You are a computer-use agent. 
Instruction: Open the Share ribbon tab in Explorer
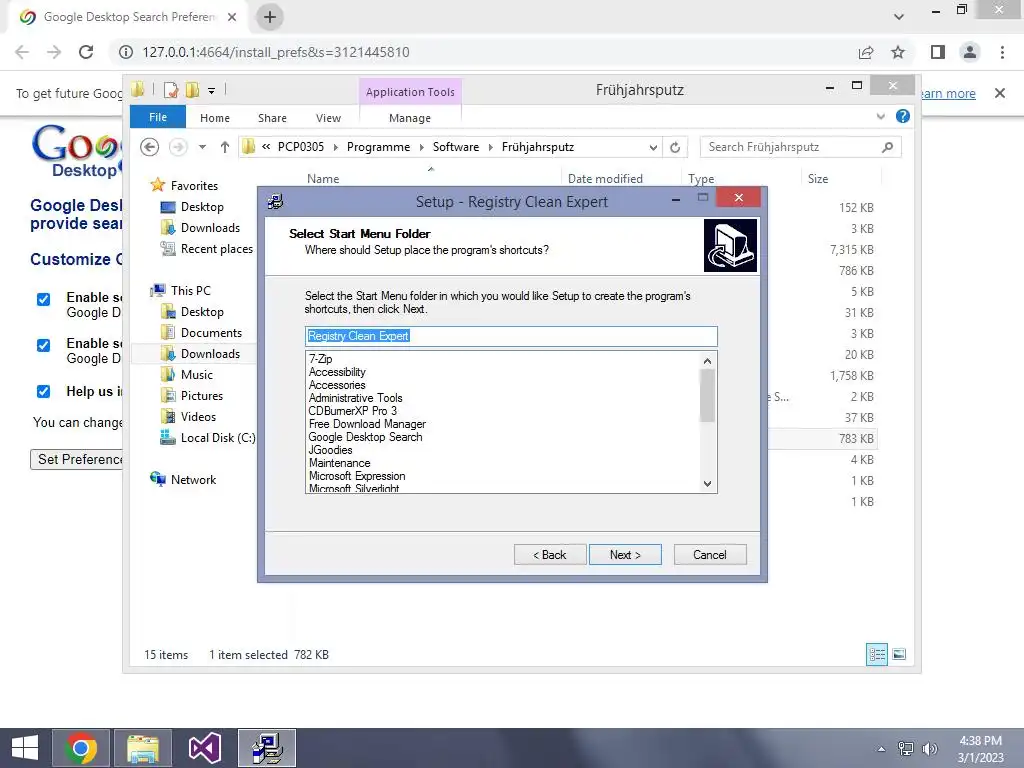point(272,118)
